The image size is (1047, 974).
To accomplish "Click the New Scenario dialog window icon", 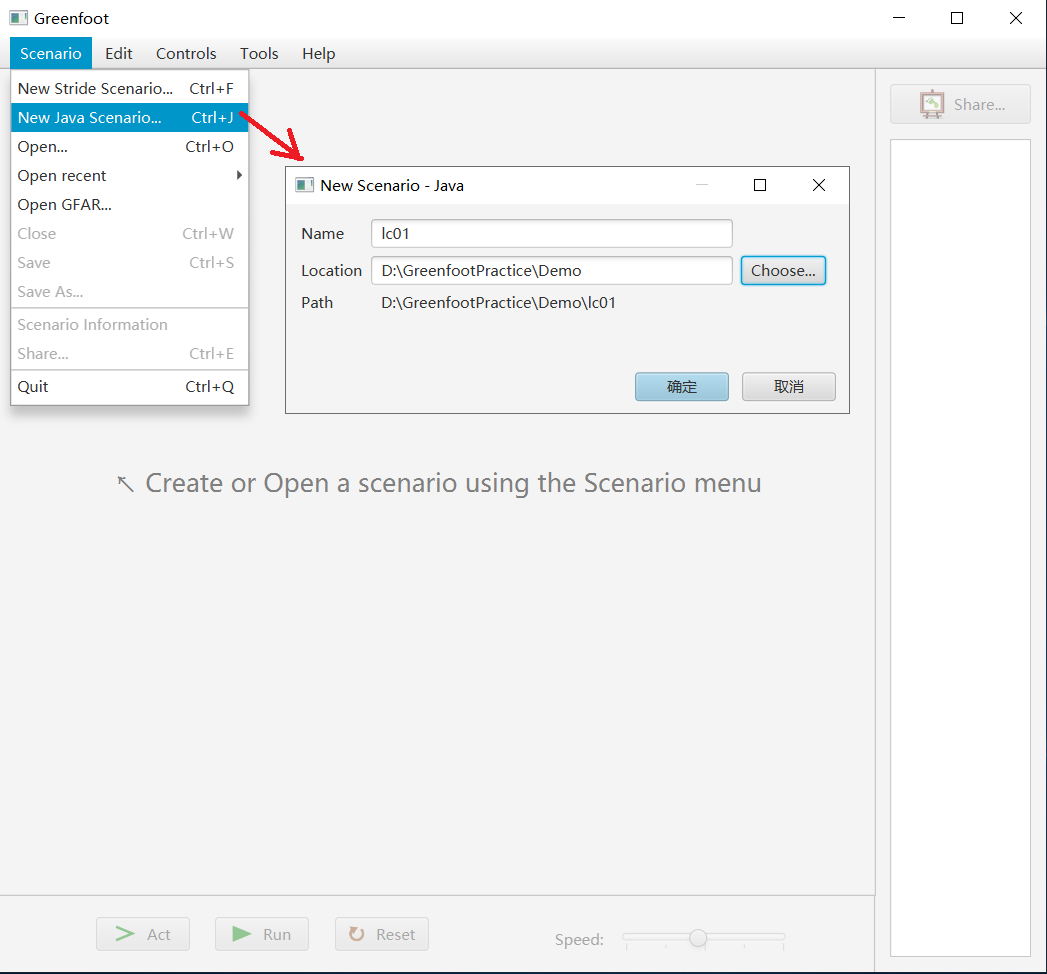I will (305, 185).
